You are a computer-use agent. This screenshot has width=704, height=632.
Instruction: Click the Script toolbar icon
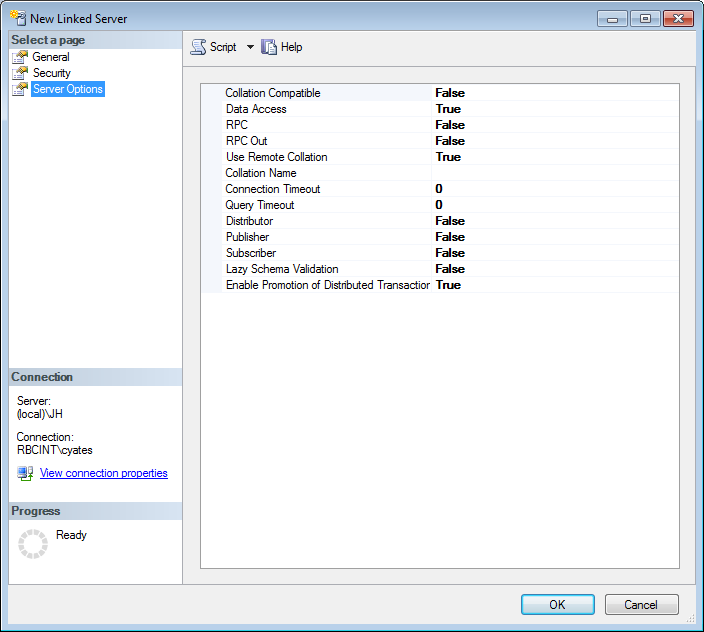pyautogui.click(x=198, y=47)
